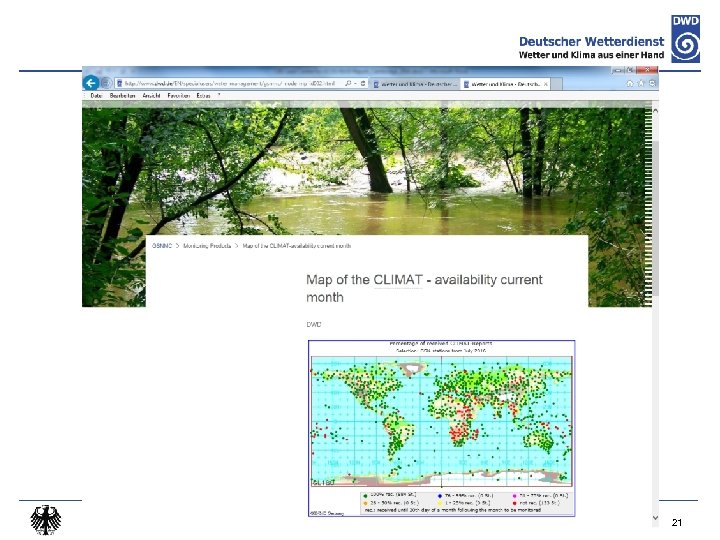This screenshot has width=720, height=540.
Task: Click the Deutscher Wetterdienst title text
Action: (x=591, y=41)
